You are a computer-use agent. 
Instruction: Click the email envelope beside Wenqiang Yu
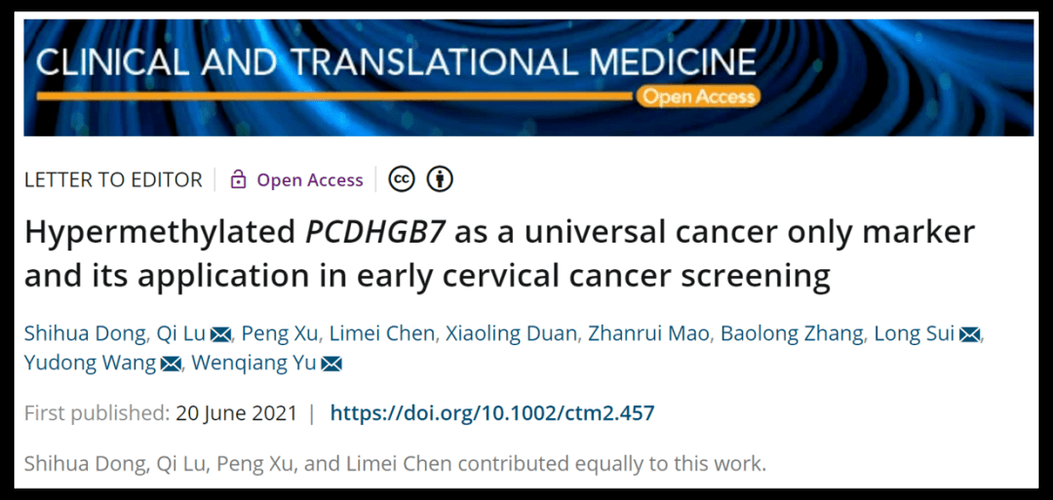tap(332, 364)
